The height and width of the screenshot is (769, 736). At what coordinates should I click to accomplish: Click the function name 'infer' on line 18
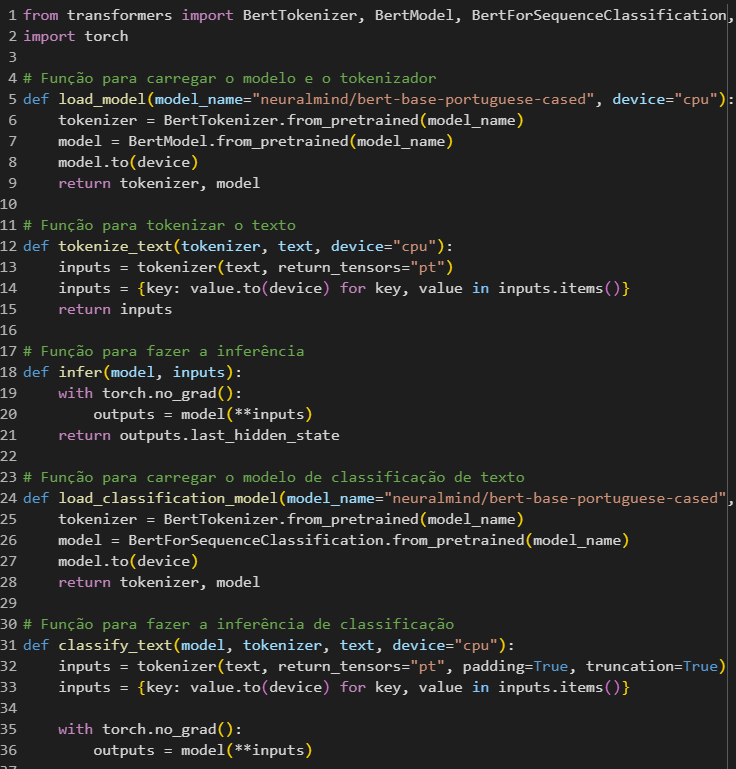80,373
